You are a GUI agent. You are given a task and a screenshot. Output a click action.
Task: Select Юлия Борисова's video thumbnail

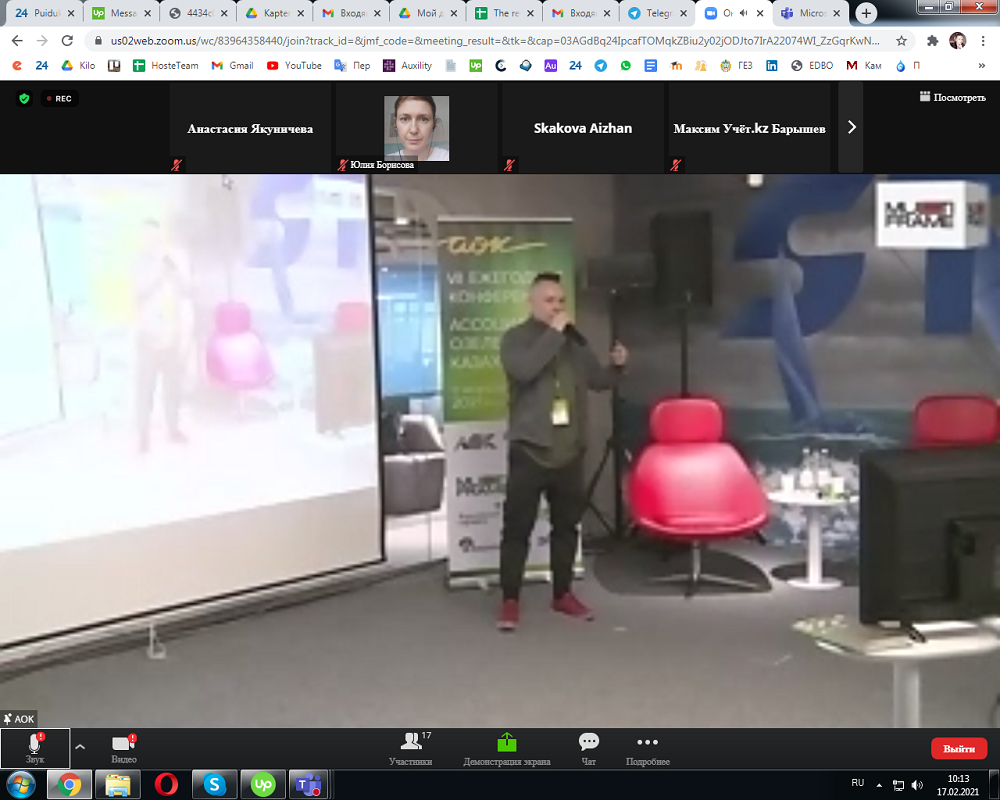click(x=416, y=128)
